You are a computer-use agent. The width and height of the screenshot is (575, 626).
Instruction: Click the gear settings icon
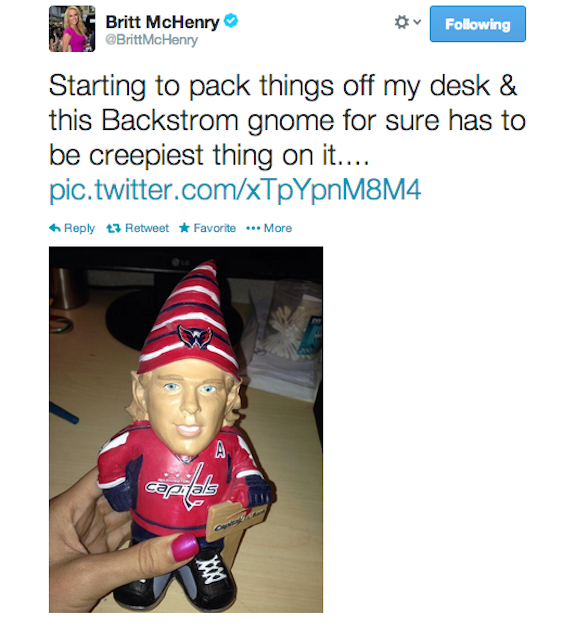401,22
